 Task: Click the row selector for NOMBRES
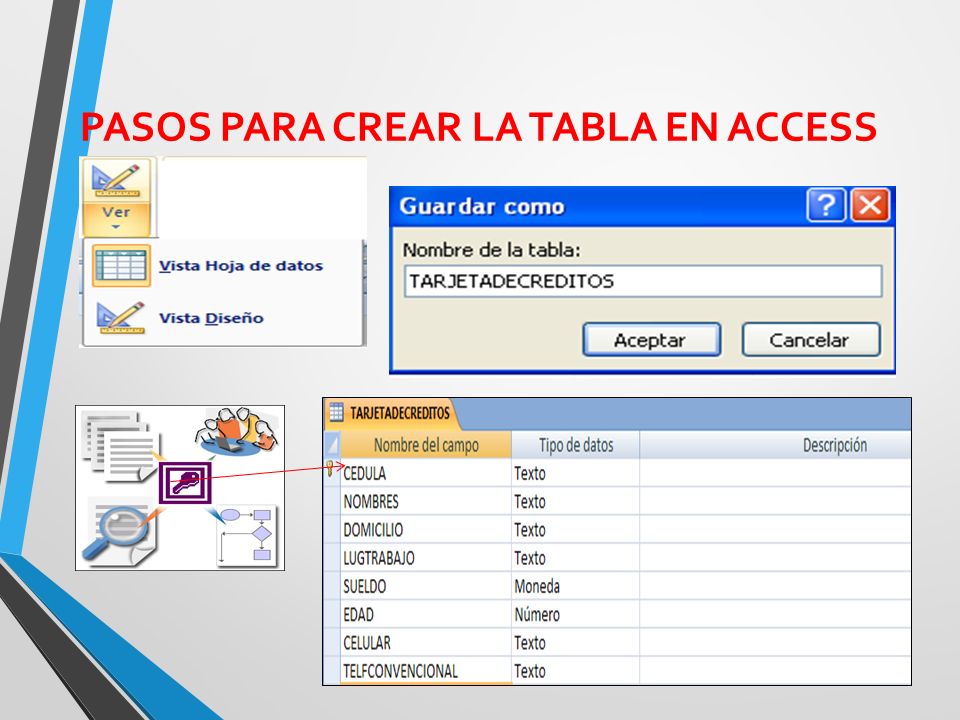click(x=332, y=502)
